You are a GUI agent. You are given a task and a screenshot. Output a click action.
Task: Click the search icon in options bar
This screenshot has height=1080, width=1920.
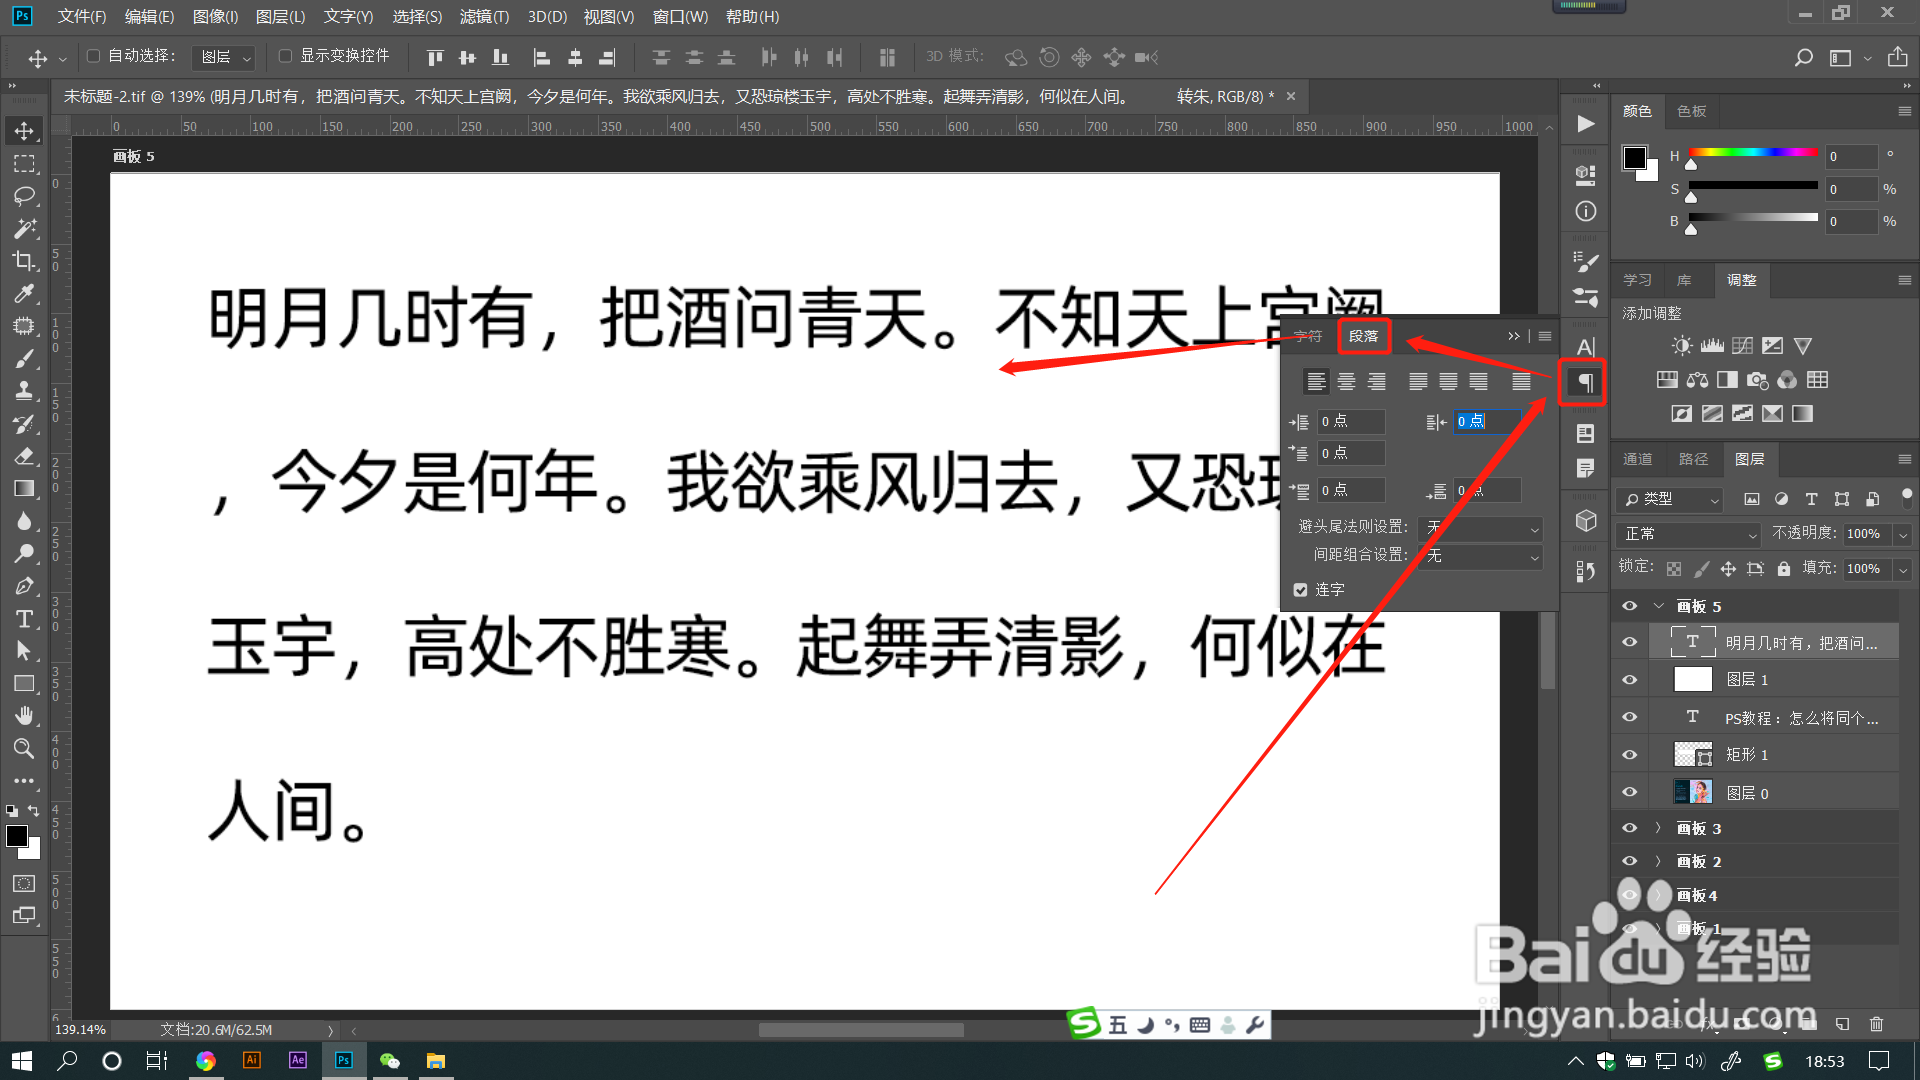pyautogui.click(x=1803, y=58)
